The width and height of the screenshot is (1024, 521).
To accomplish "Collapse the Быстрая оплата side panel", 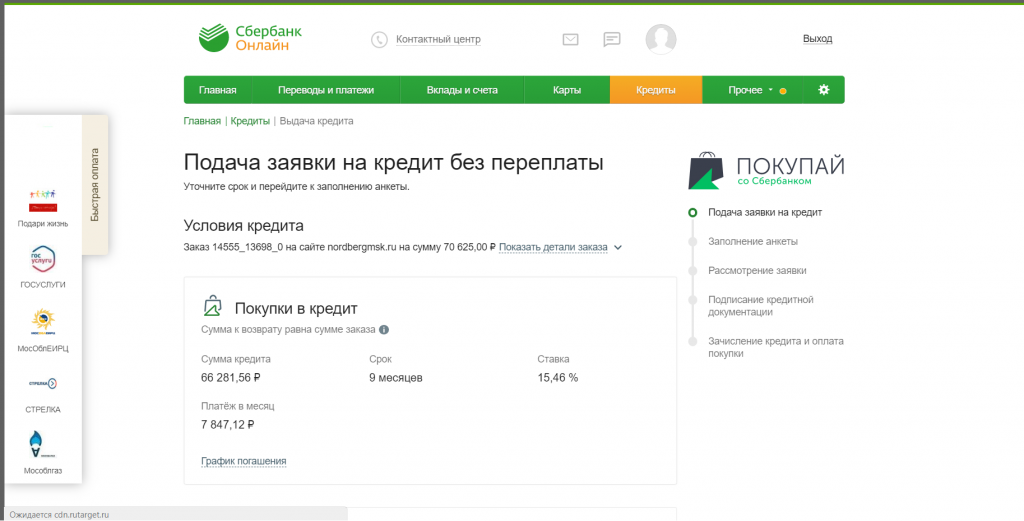I will coord(95,185).
